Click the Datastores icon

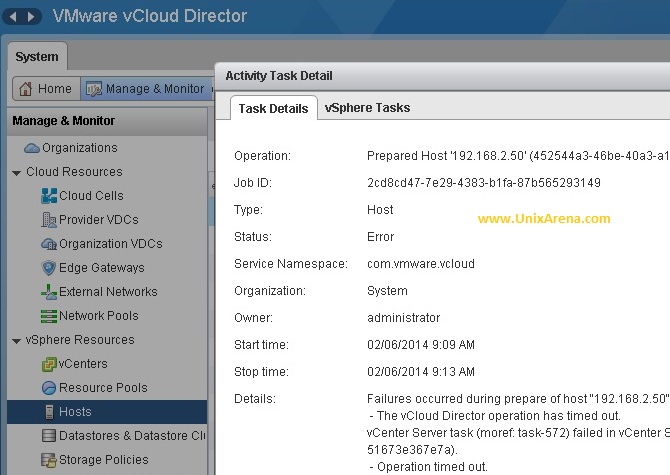point(49,436)
